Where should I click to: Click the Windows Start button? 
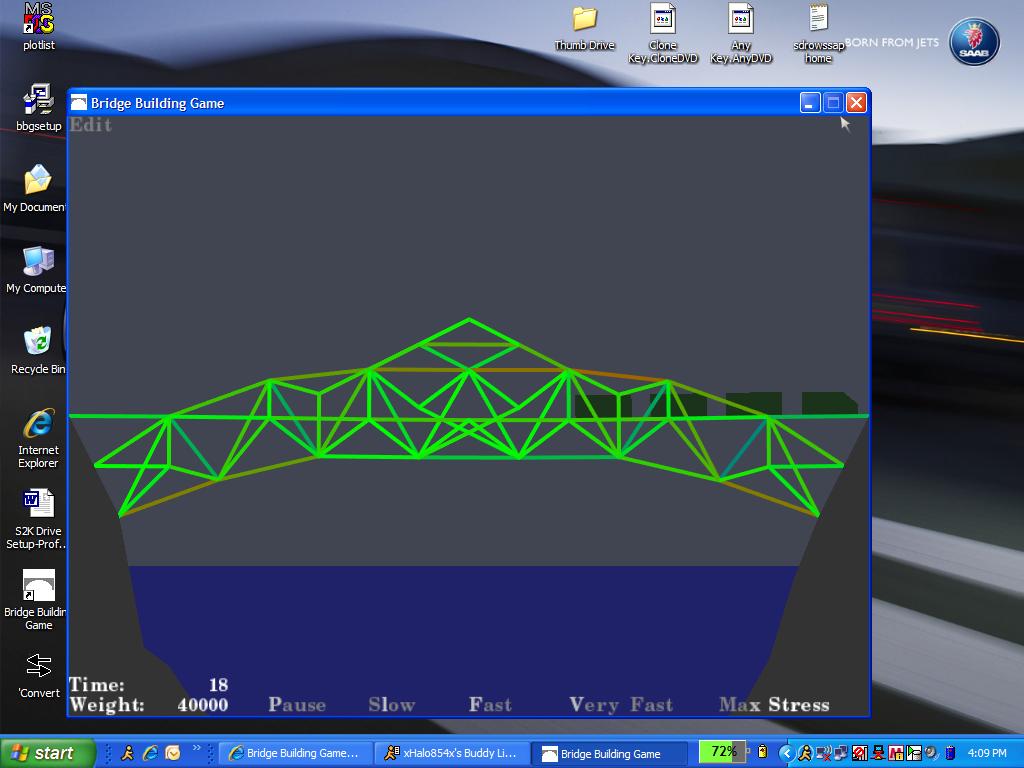click(x=47, y=753)
